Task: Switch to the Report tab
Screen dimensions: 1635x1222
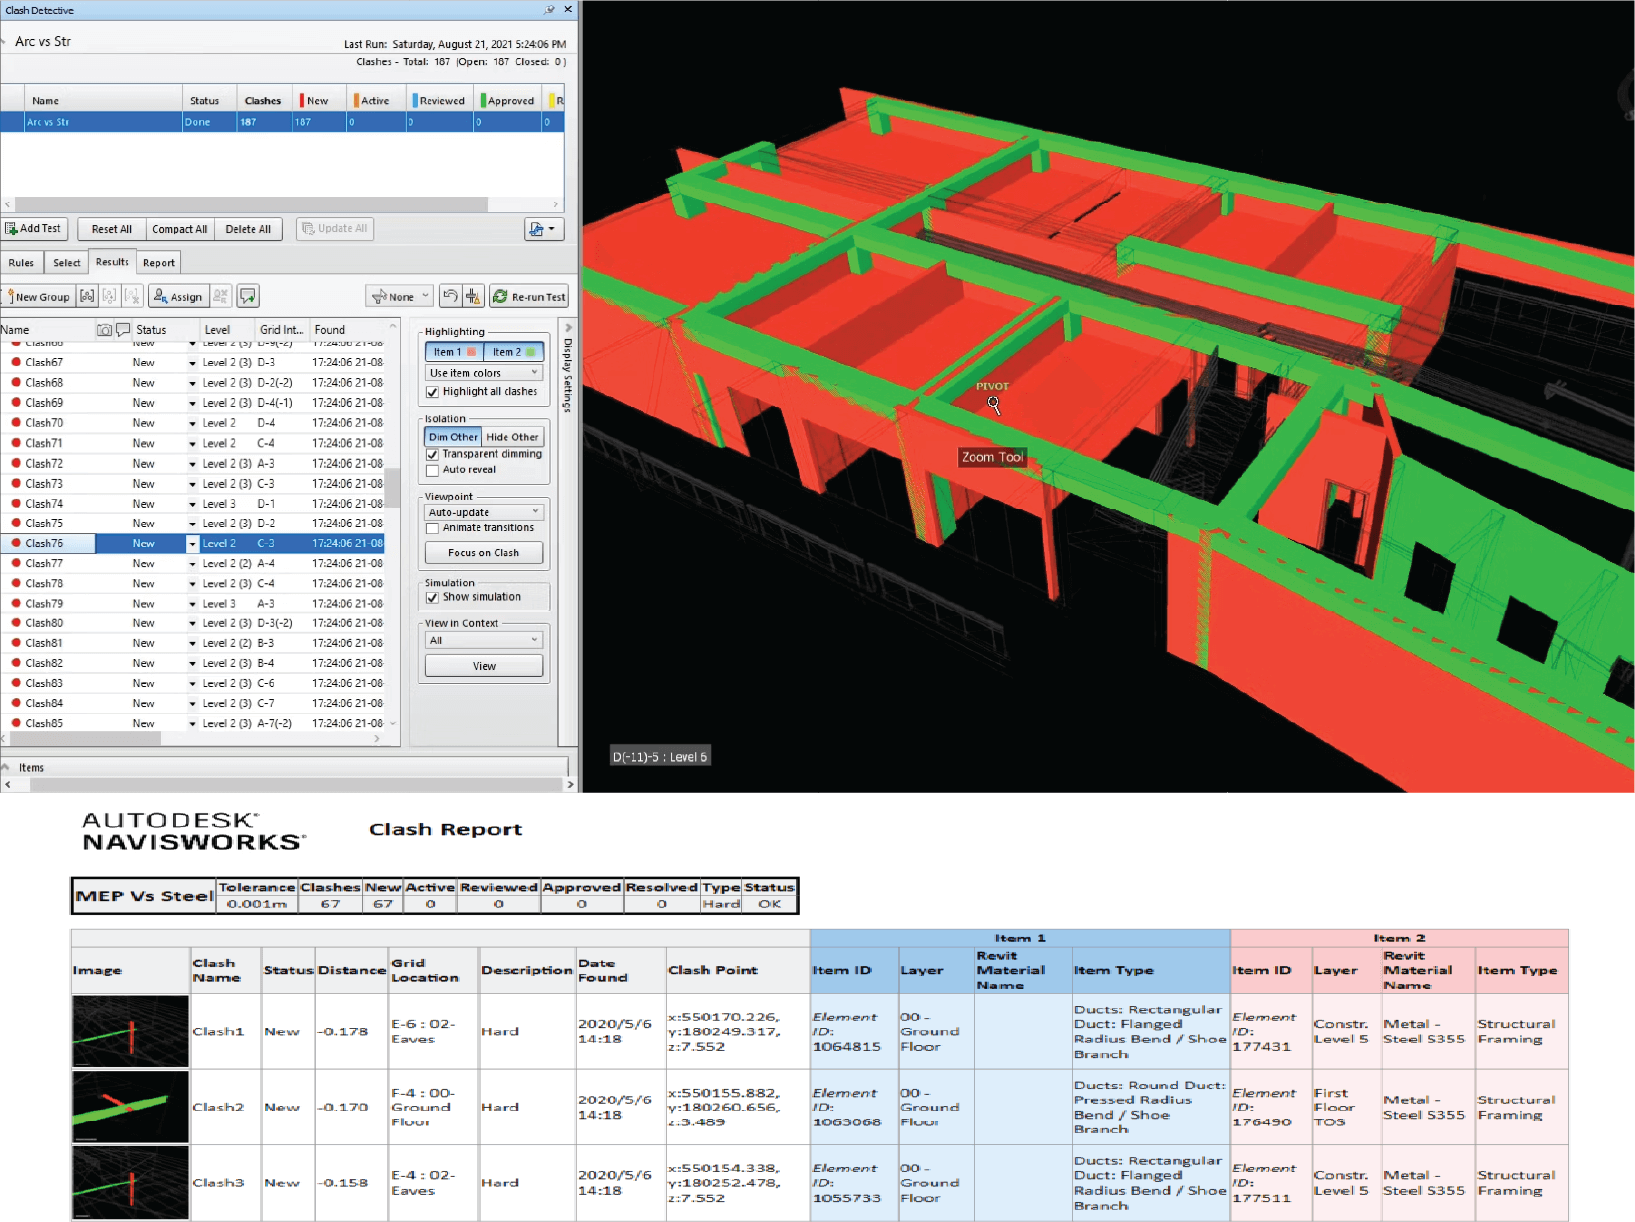Action: pos(159,263)
